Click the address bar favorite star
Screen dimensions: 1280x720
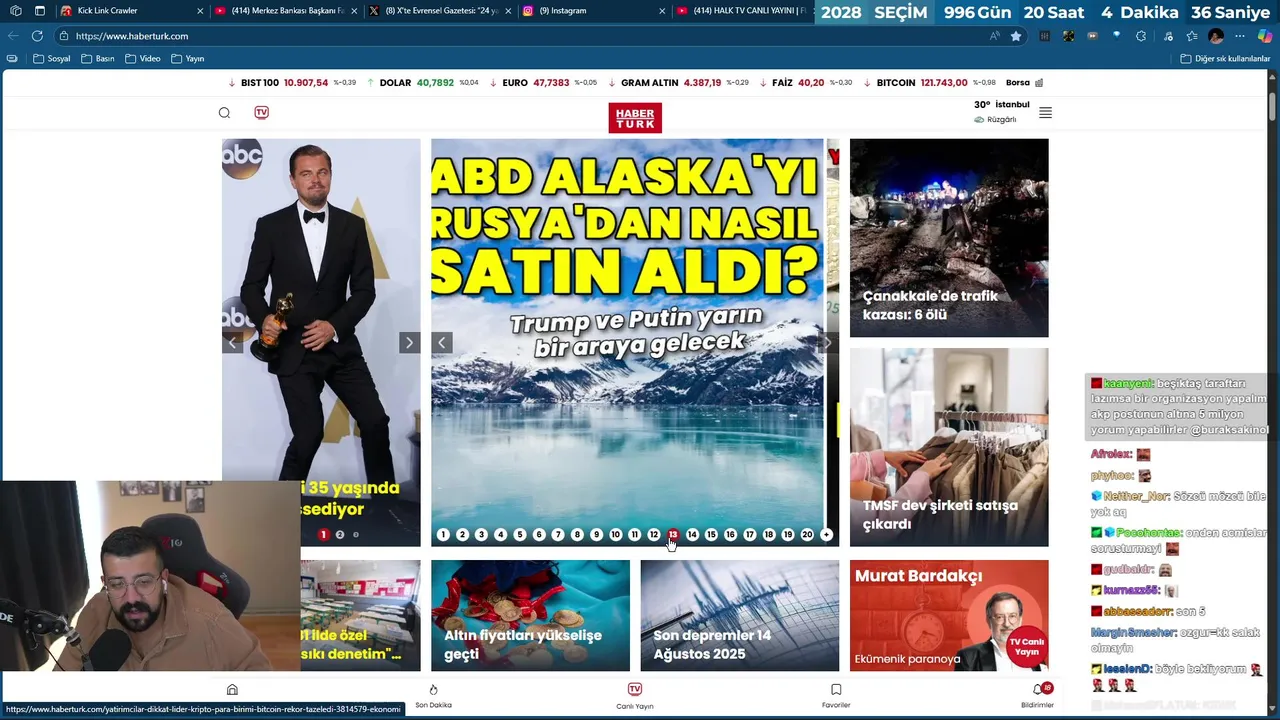click(1016, 36)
